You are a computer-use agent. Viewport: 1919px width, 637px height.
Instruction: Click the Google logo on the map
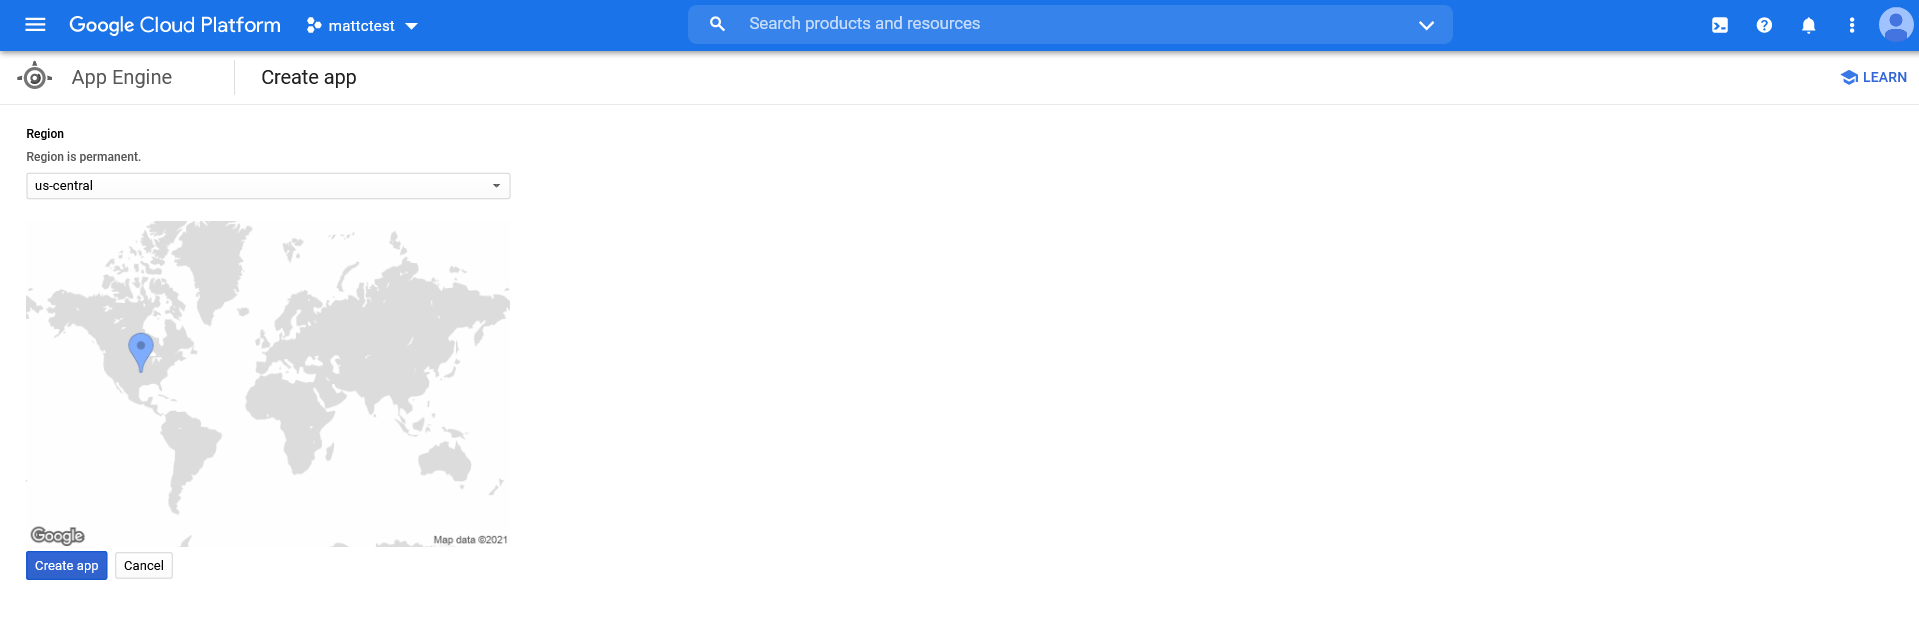click(58, 536)
